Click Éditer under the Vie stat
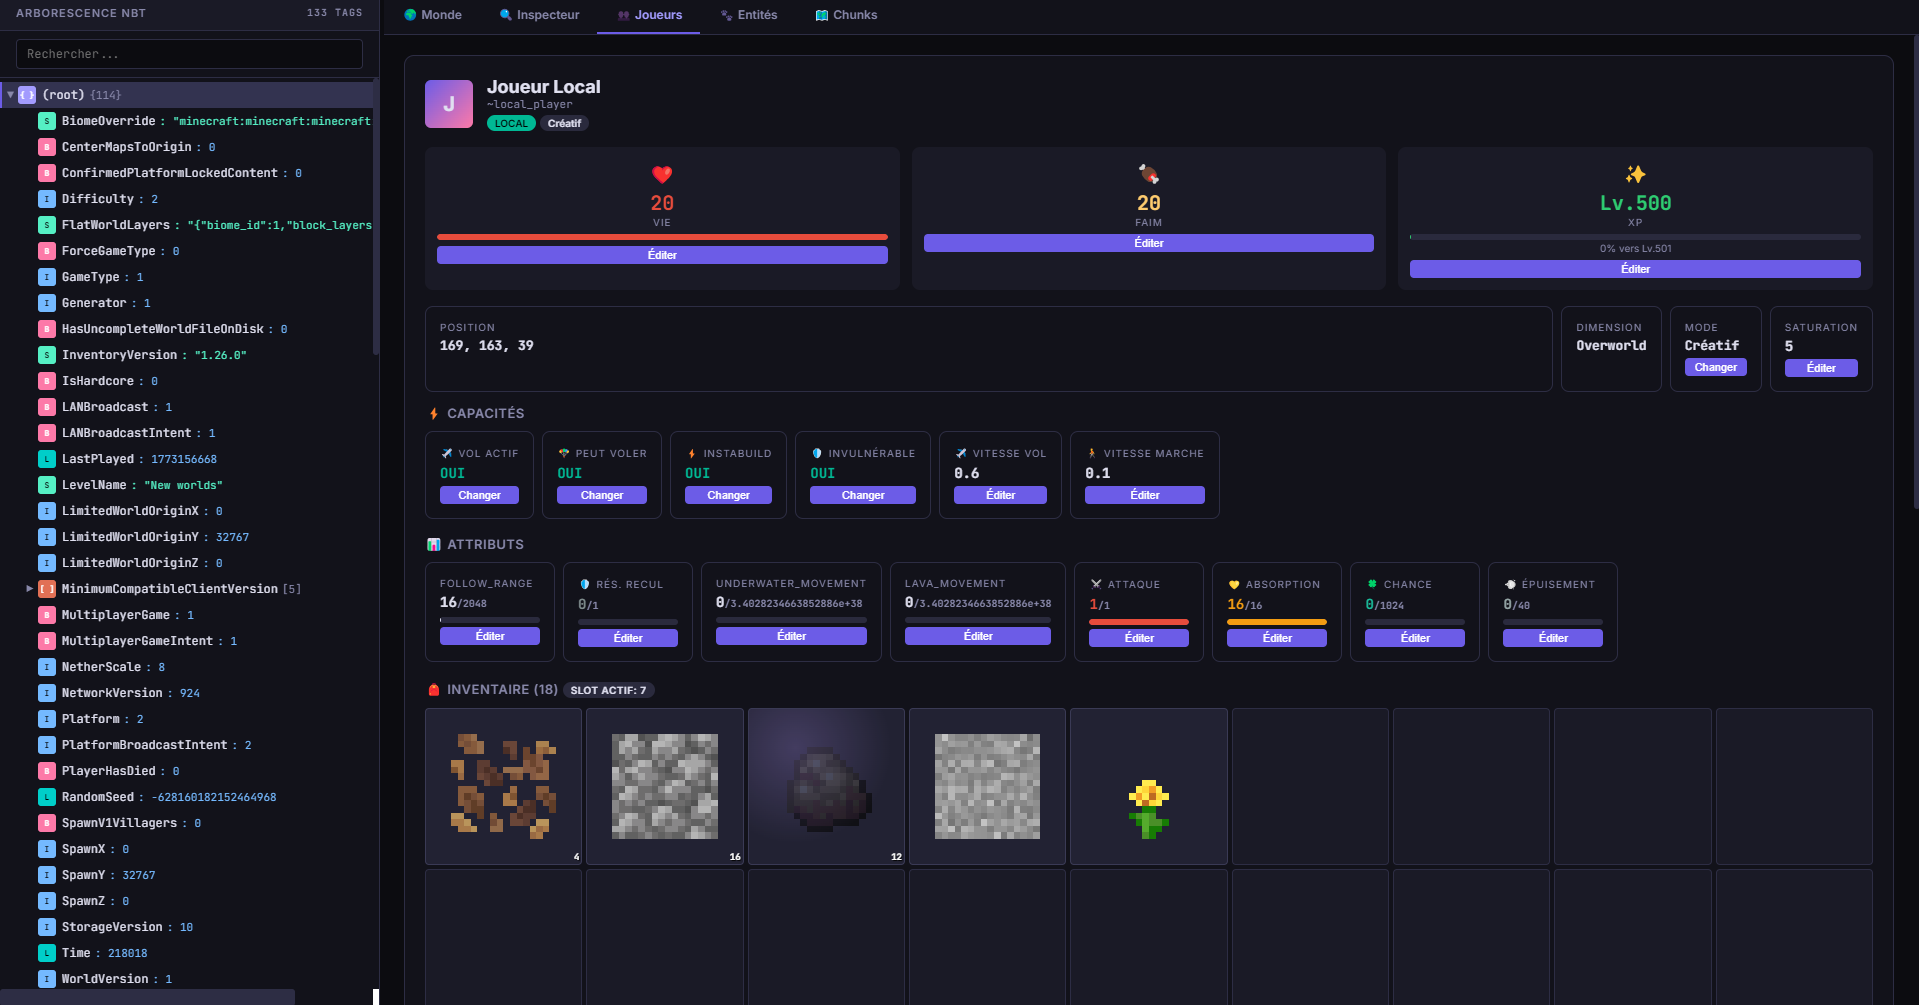Viewport: 1919px width, 1005px height. pos(662,255)
